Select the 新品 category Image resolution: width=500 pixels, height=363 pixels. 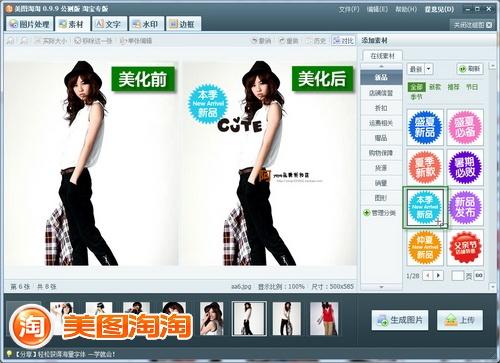click(x=381, y=77)
